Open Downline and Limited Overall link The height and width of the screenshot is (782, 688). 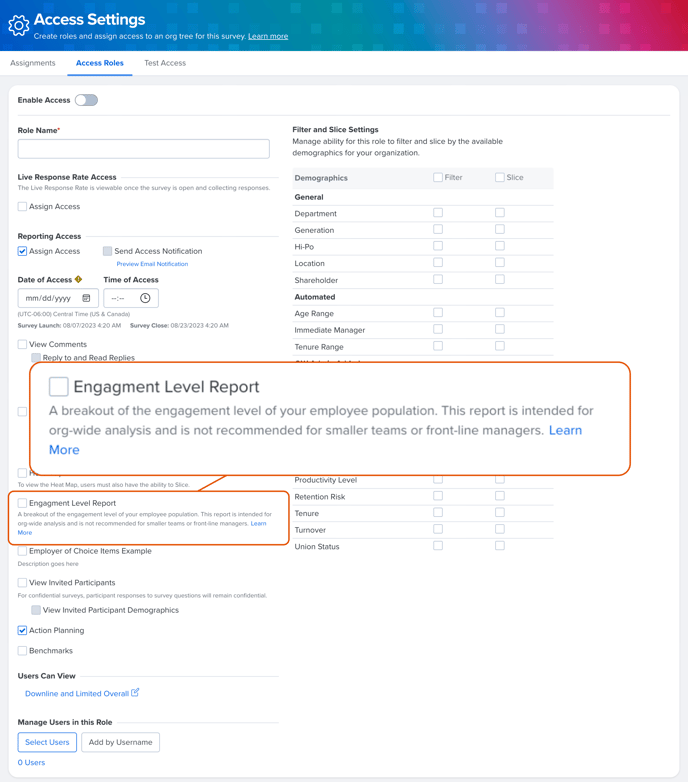coord(77,694)
